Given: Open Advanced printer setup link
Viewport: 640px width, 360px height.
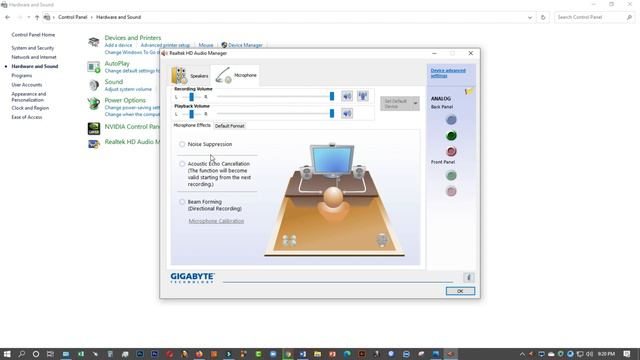Looking at the screenshot, I should point(165,45).
